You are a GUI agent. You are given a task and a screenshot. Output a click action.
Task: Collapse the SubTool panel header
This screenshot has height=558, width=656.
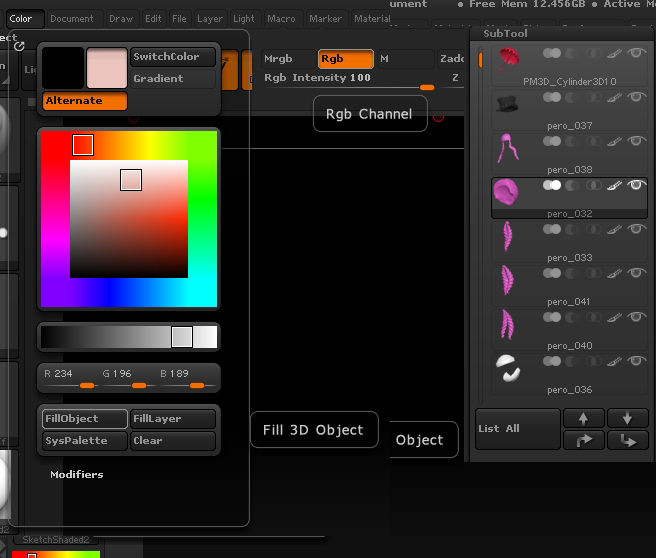click(505, 33)
